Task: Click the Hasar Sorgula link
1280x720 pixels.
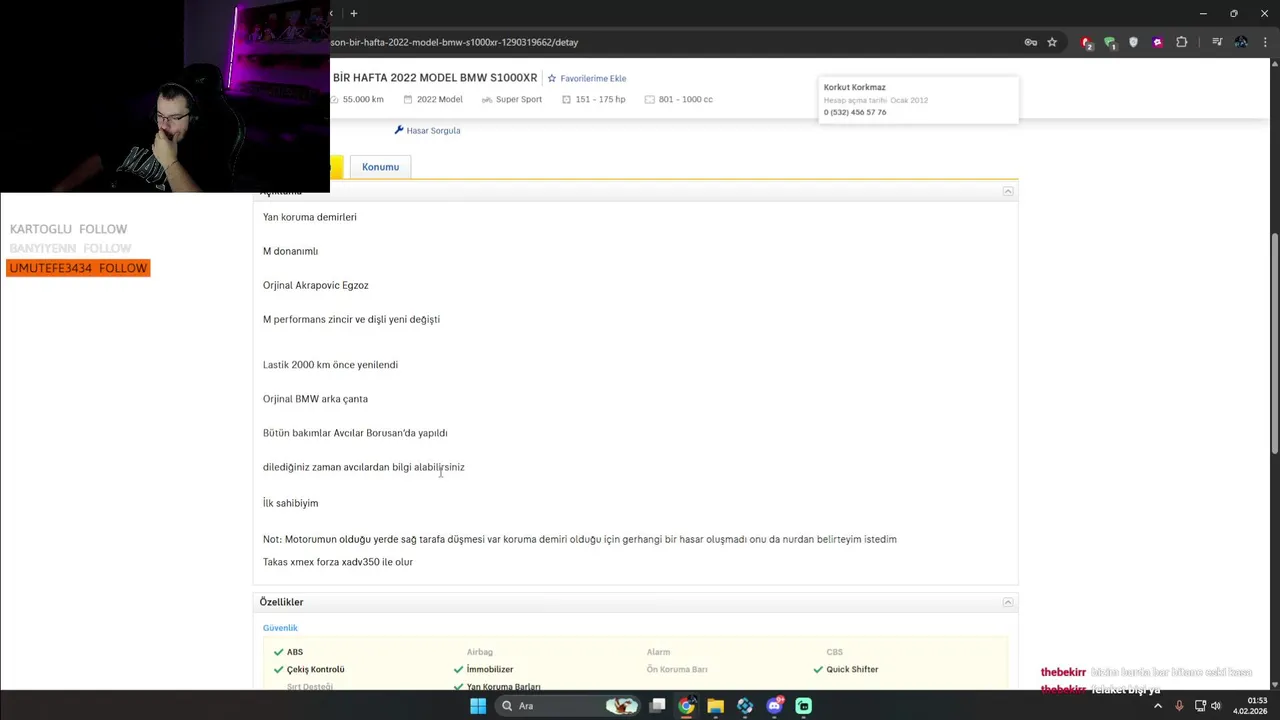Action: (433, 130)
